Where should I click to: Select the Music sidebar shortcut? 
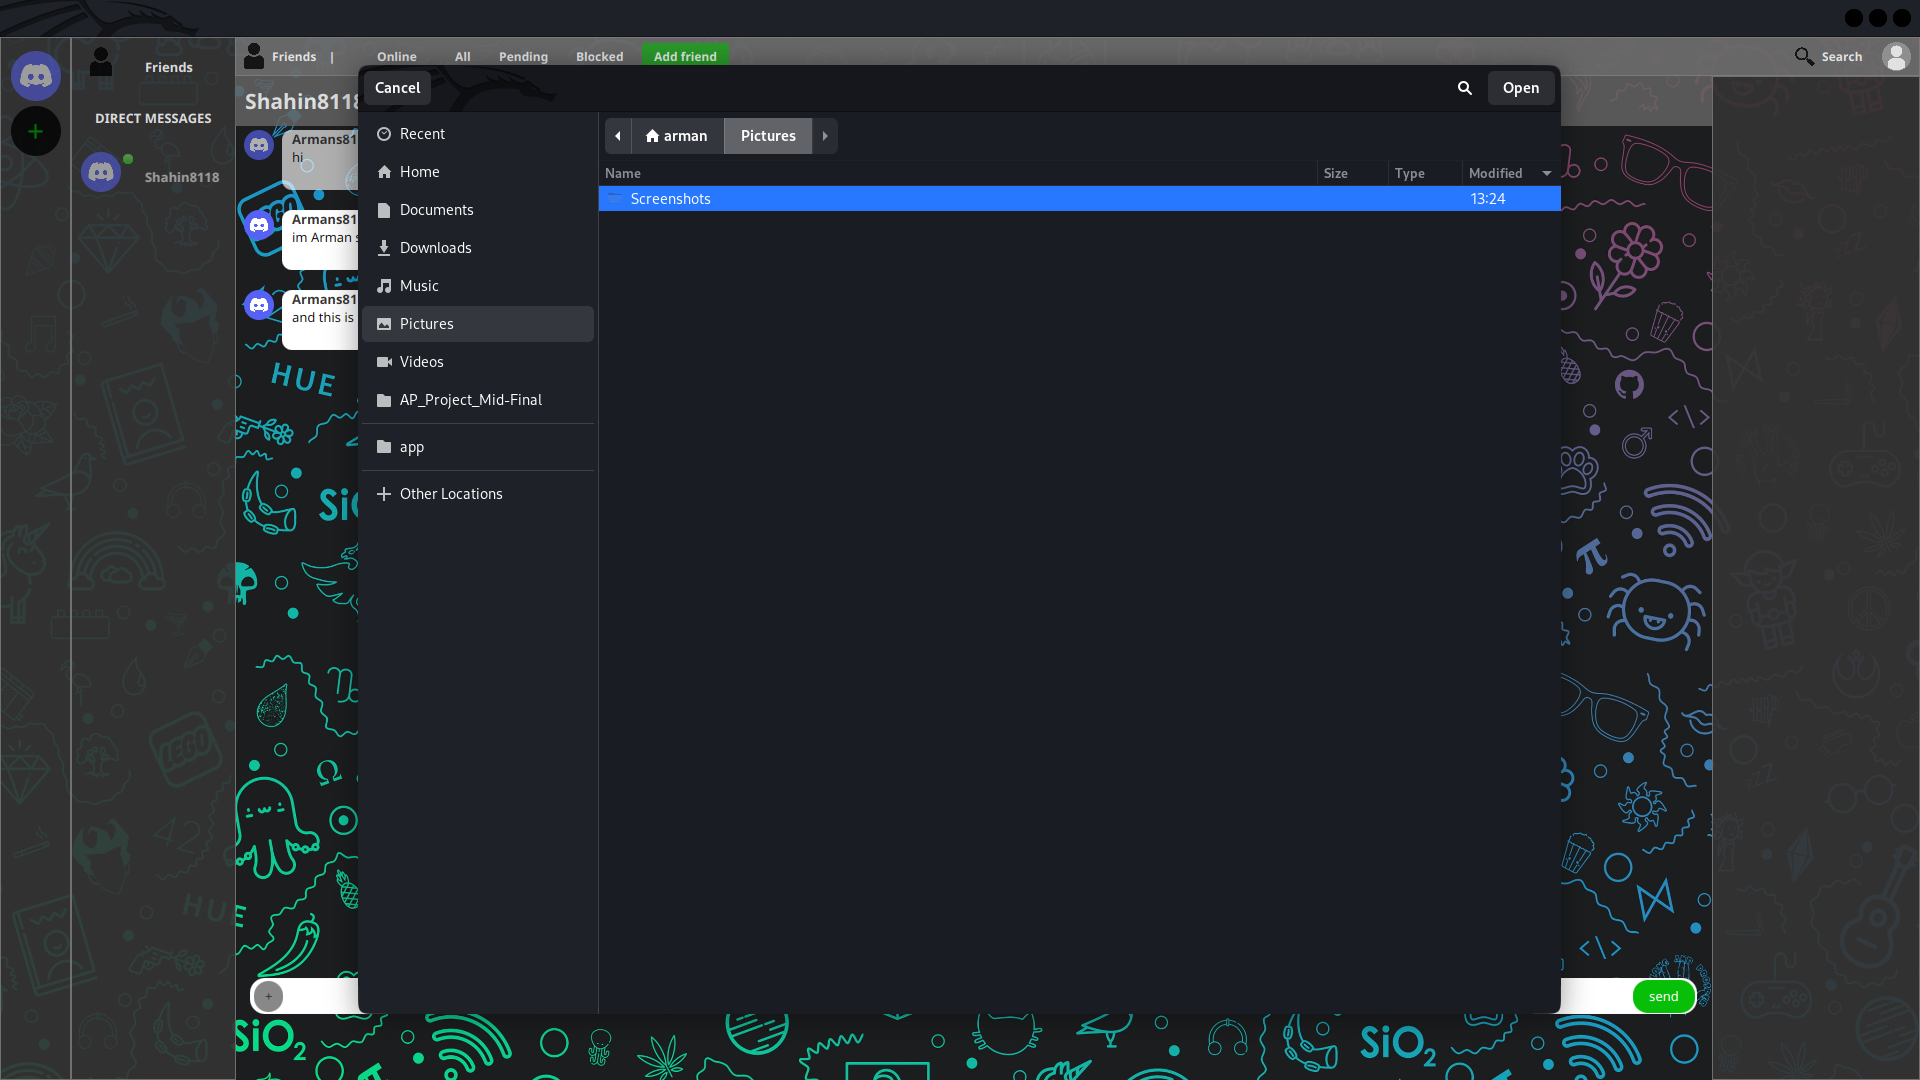[x=417, y=285]
